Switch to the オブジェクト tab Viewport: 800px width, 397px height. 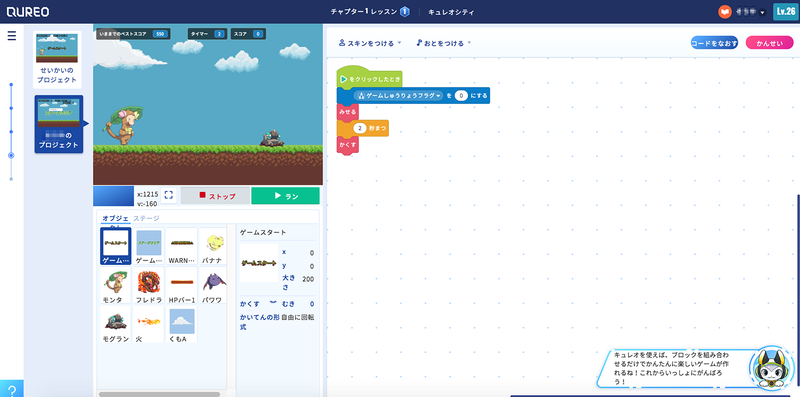[115, 218]
